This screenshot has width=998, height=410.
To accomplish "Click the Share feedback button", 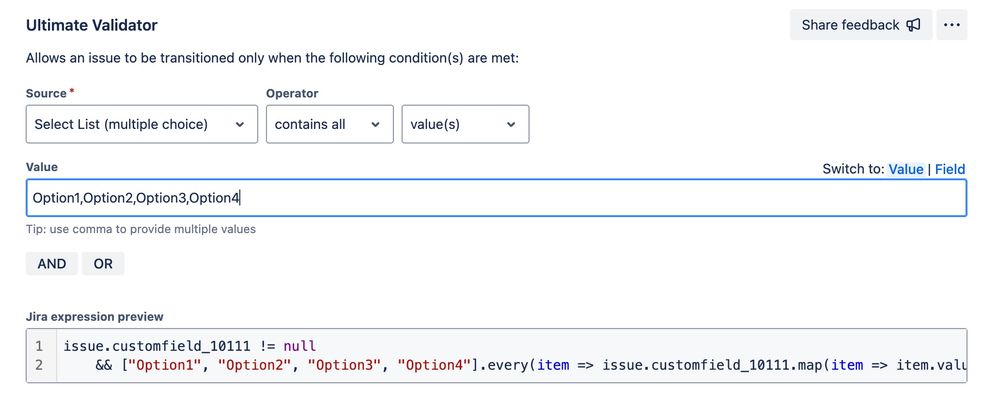I will click(x=861, y=25).
